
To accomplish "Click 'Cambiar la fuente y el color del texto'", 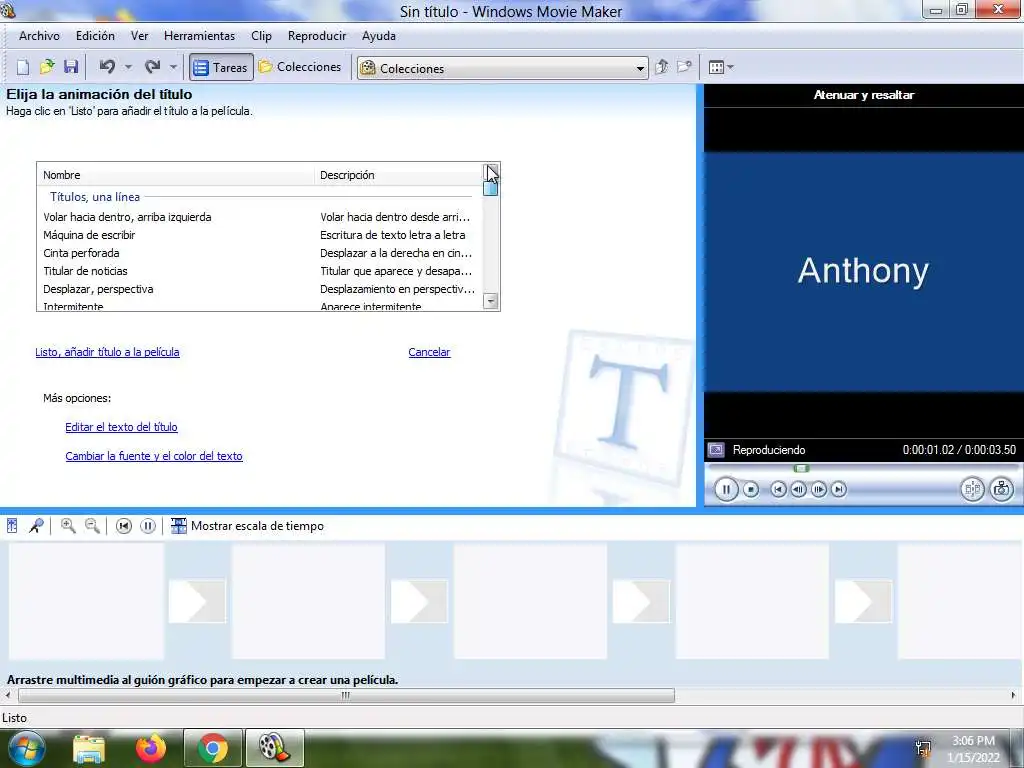I will tap(154, 456).
